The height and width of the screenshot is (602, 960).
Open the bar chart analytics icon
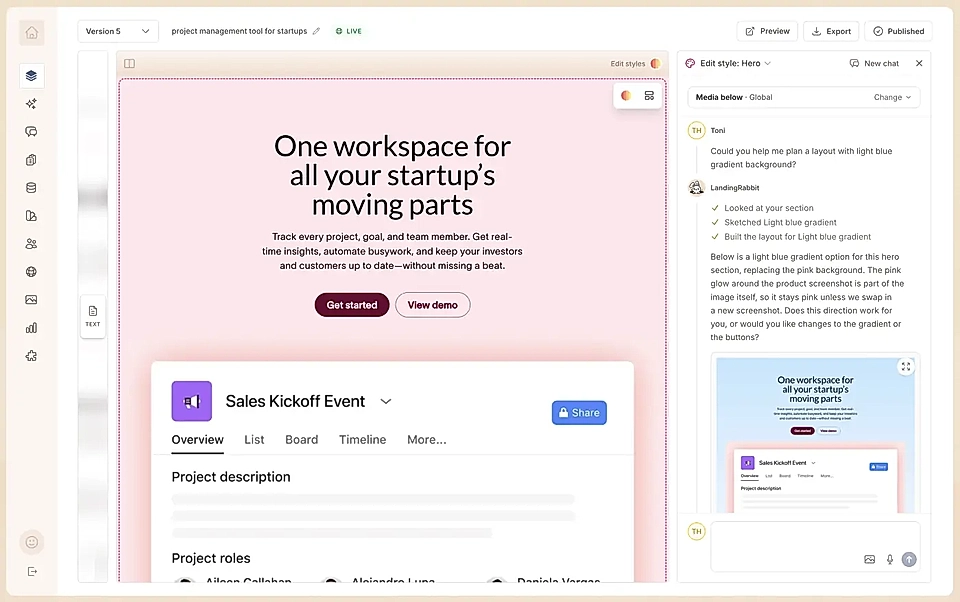(x=31, y=328)
